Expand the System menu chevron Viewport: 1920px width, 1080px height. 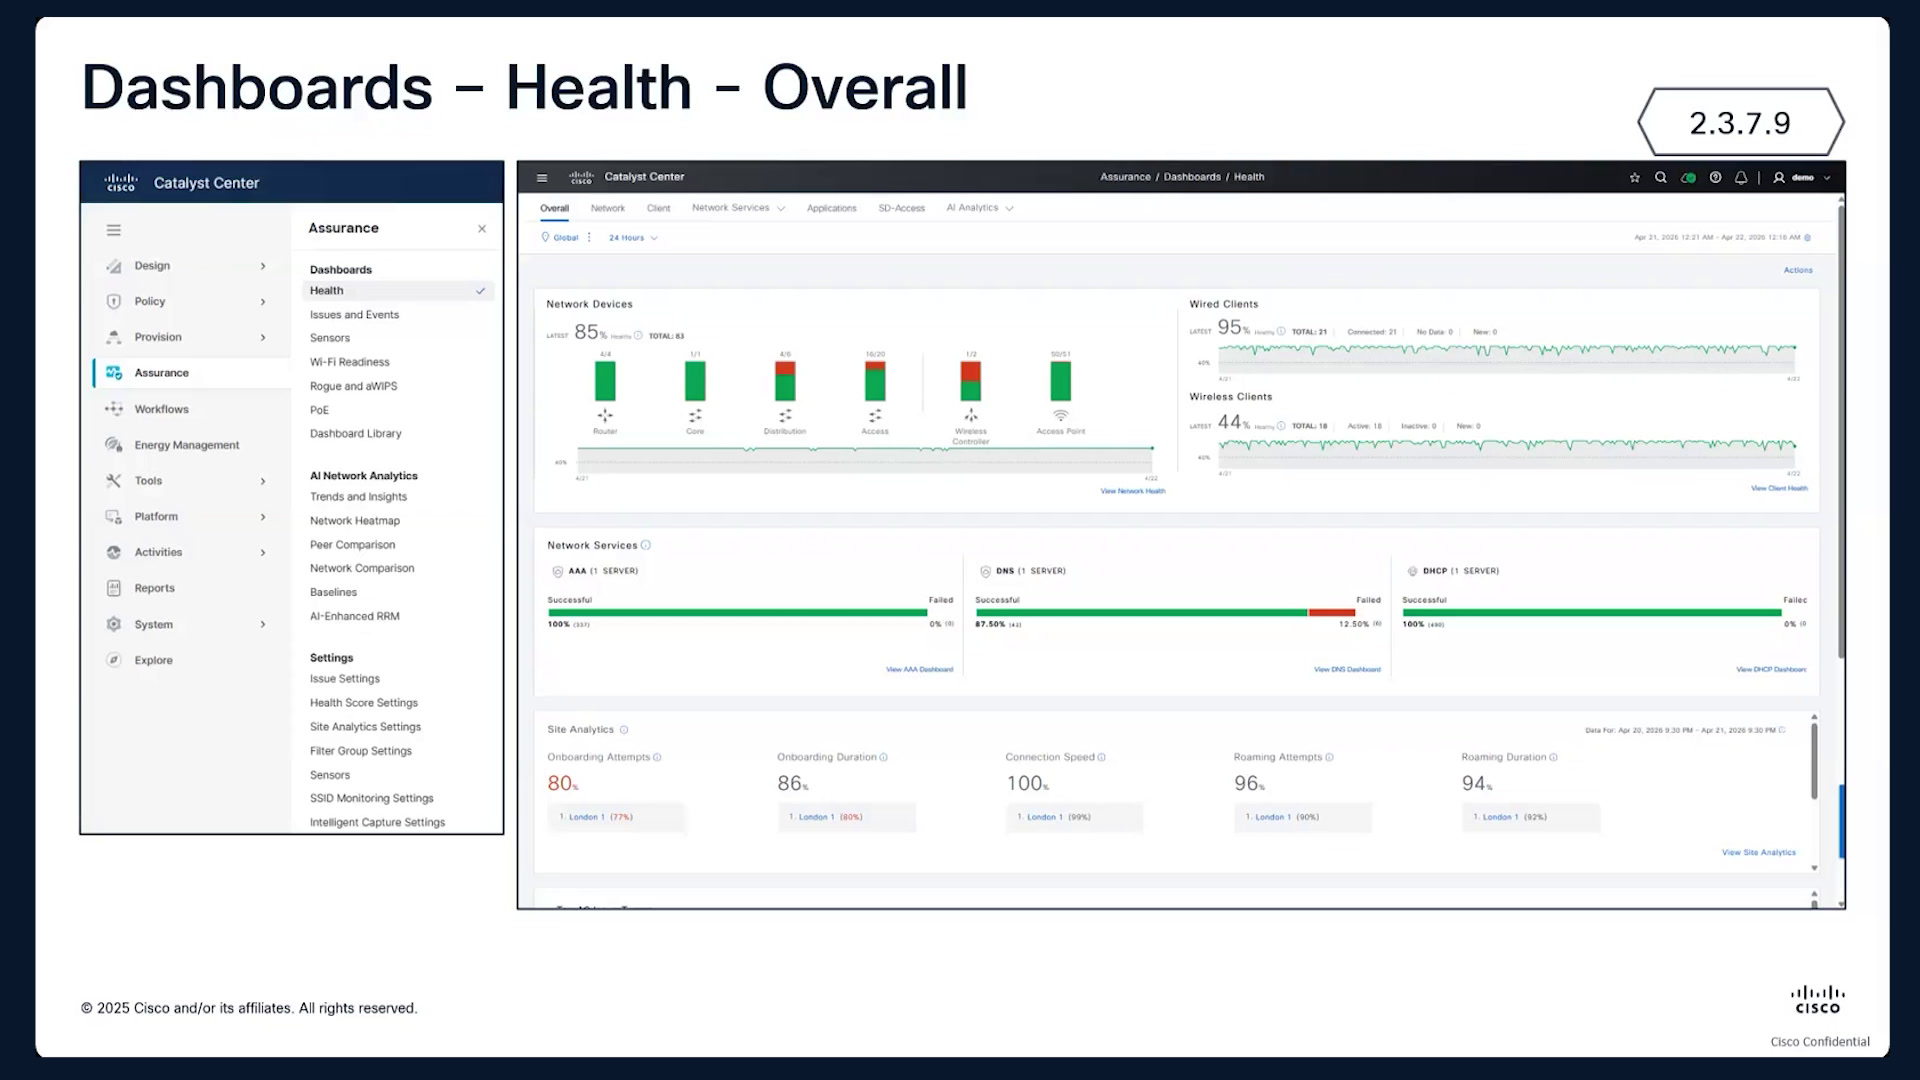[263, 625]
